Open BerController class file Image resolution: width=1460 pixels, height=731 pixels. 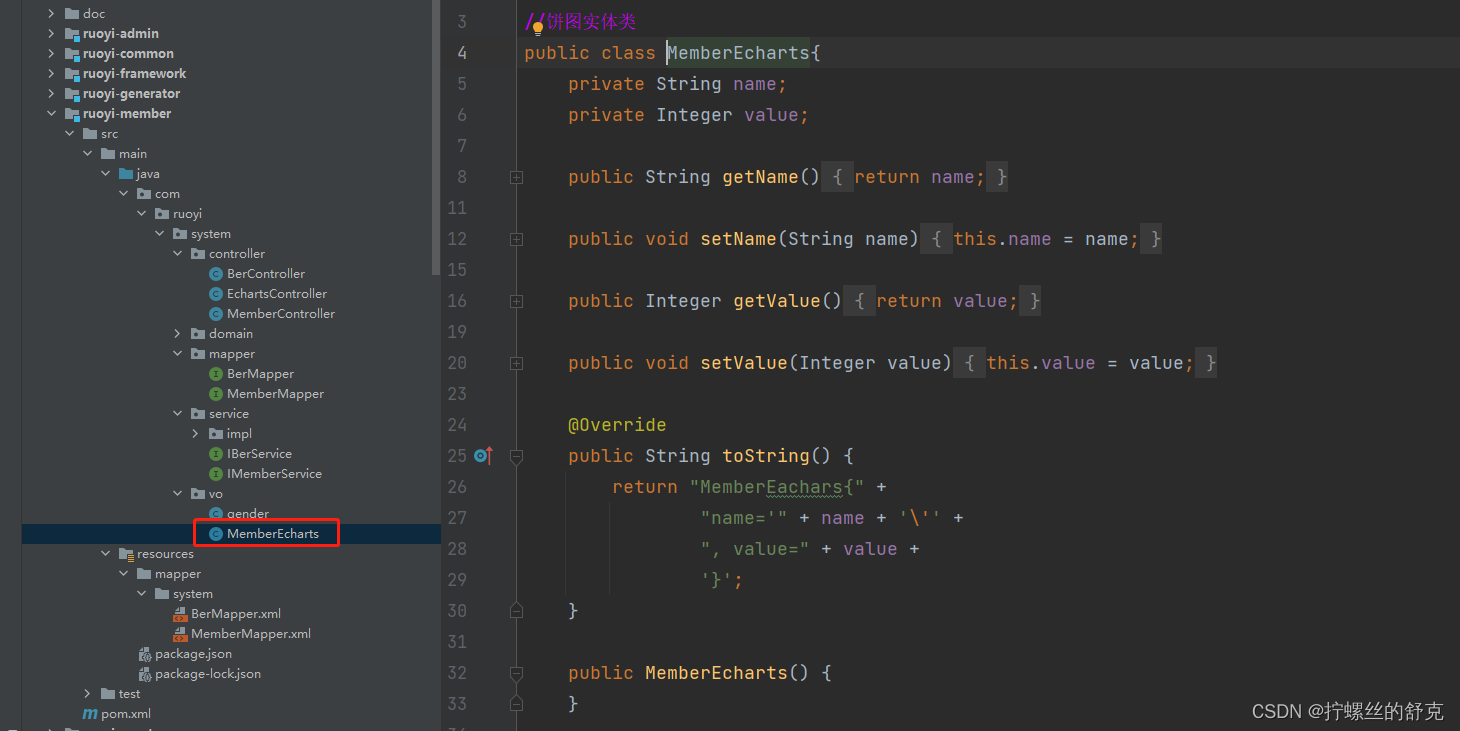pos(266,274)
